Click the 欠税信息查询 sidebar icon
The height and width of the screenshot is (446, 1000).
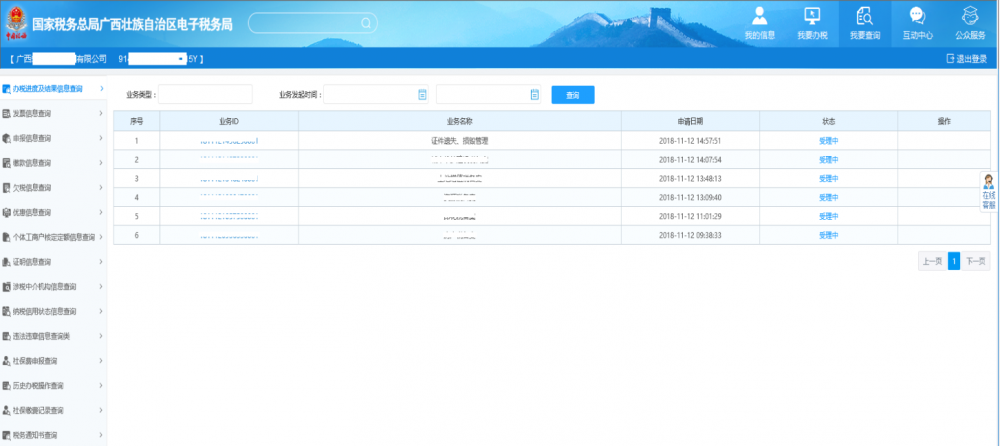click(x=6, y=188)
